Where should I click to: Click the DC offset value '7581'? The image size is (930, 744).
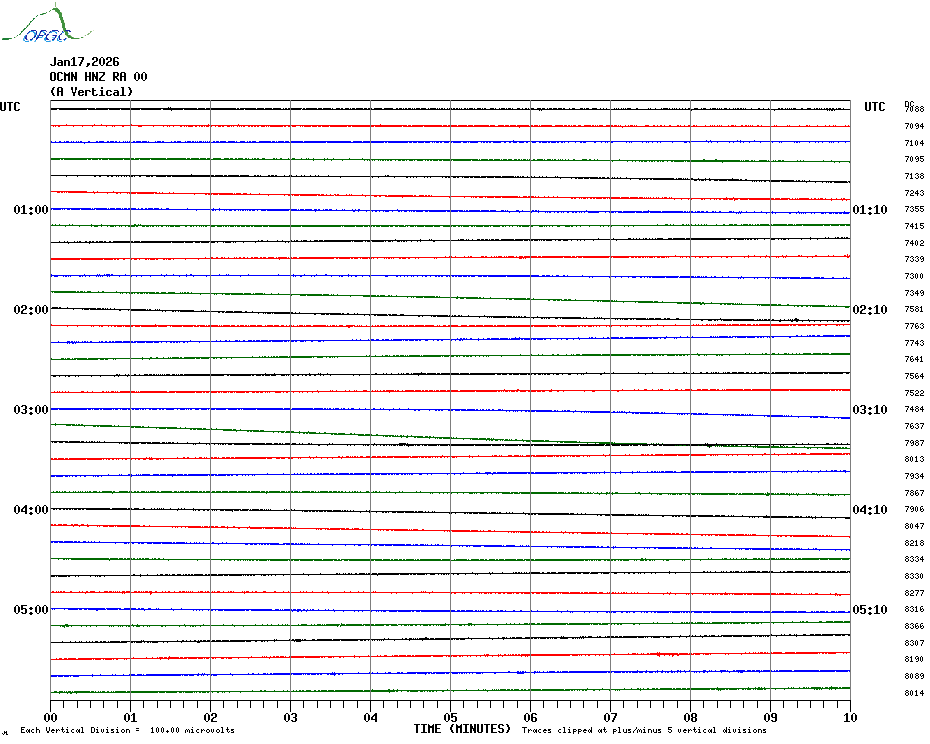(x=914, y=309)
